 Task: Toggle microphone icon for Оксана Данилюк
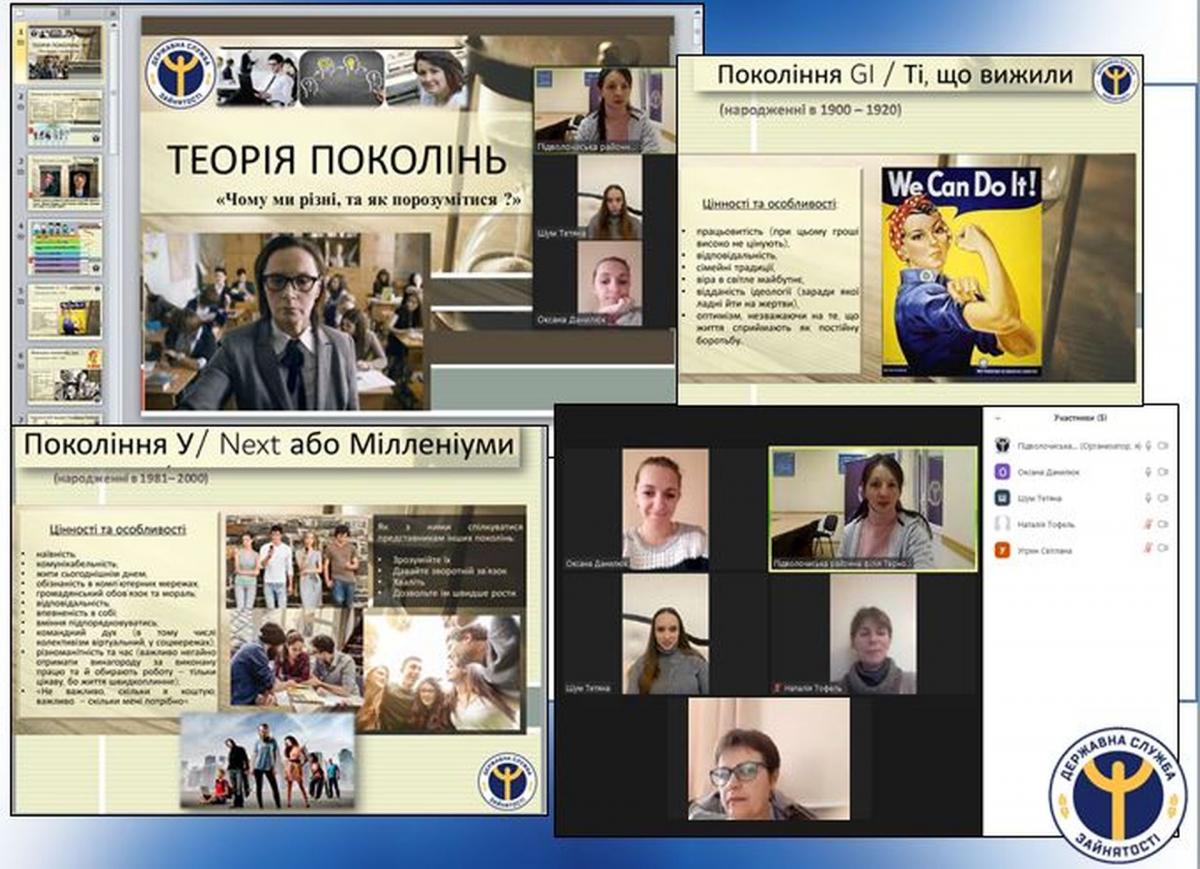(1148, 472)
